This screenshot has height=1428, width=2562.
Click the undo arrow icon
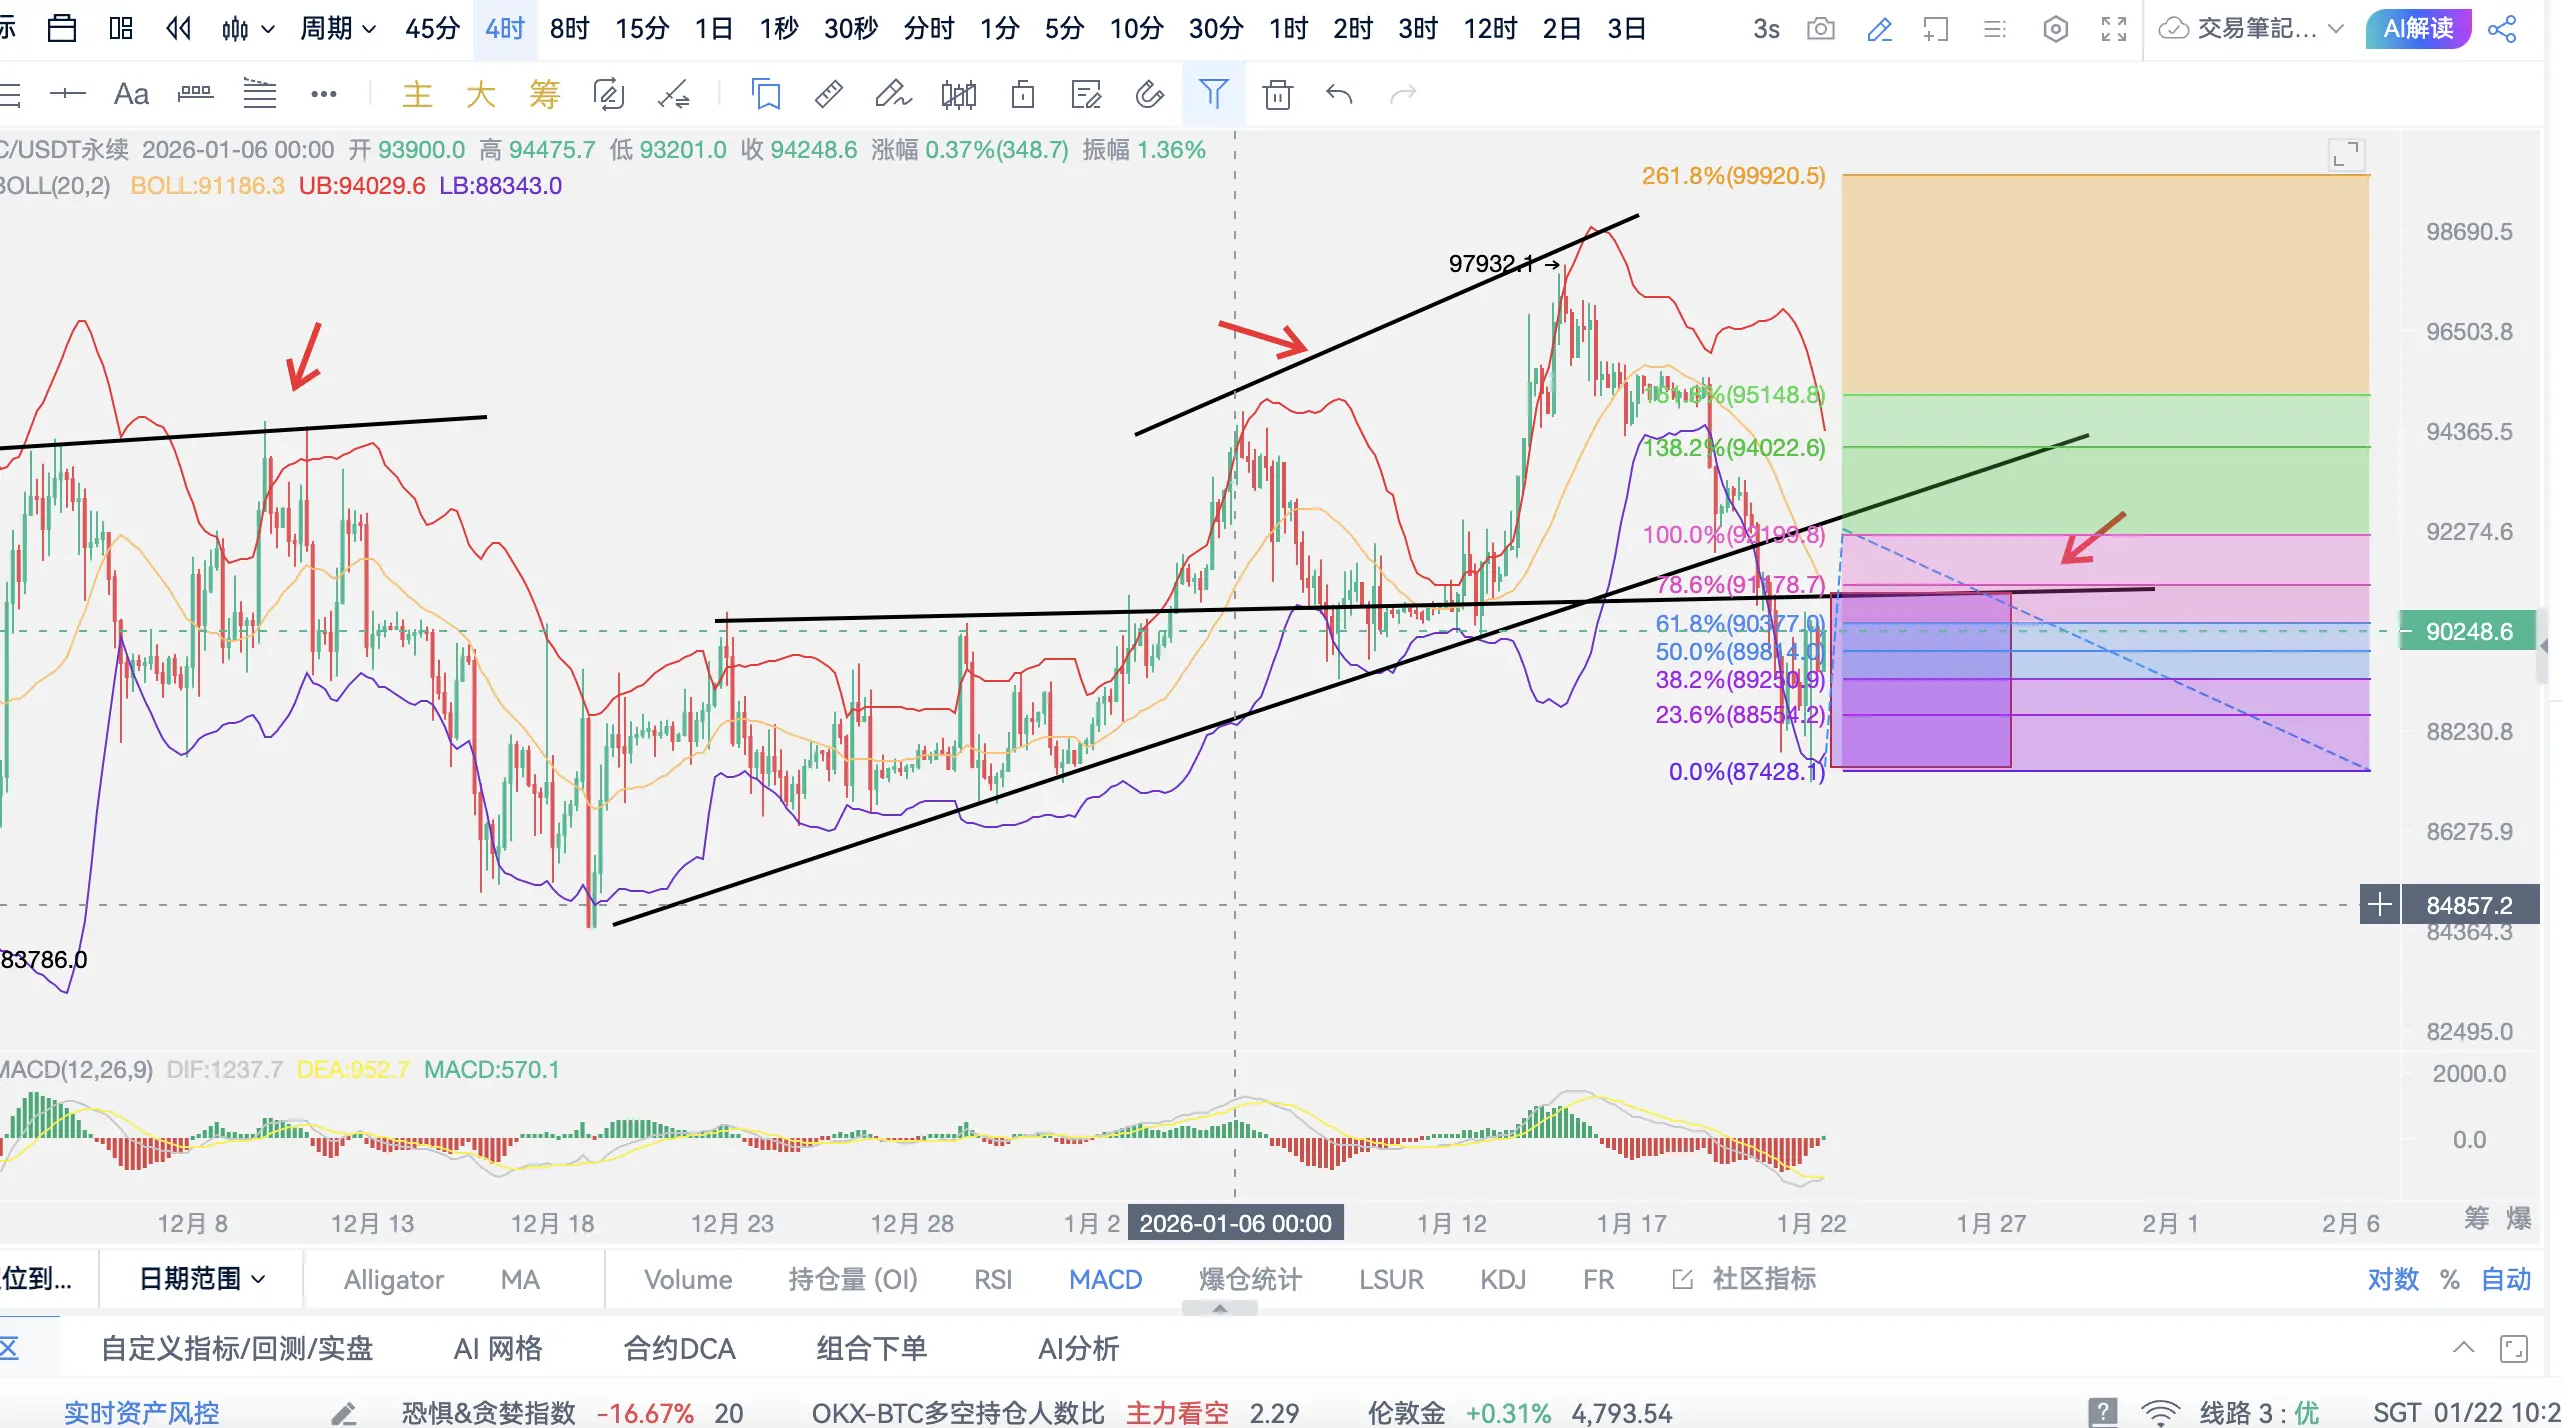click(x=1339, y=95)
